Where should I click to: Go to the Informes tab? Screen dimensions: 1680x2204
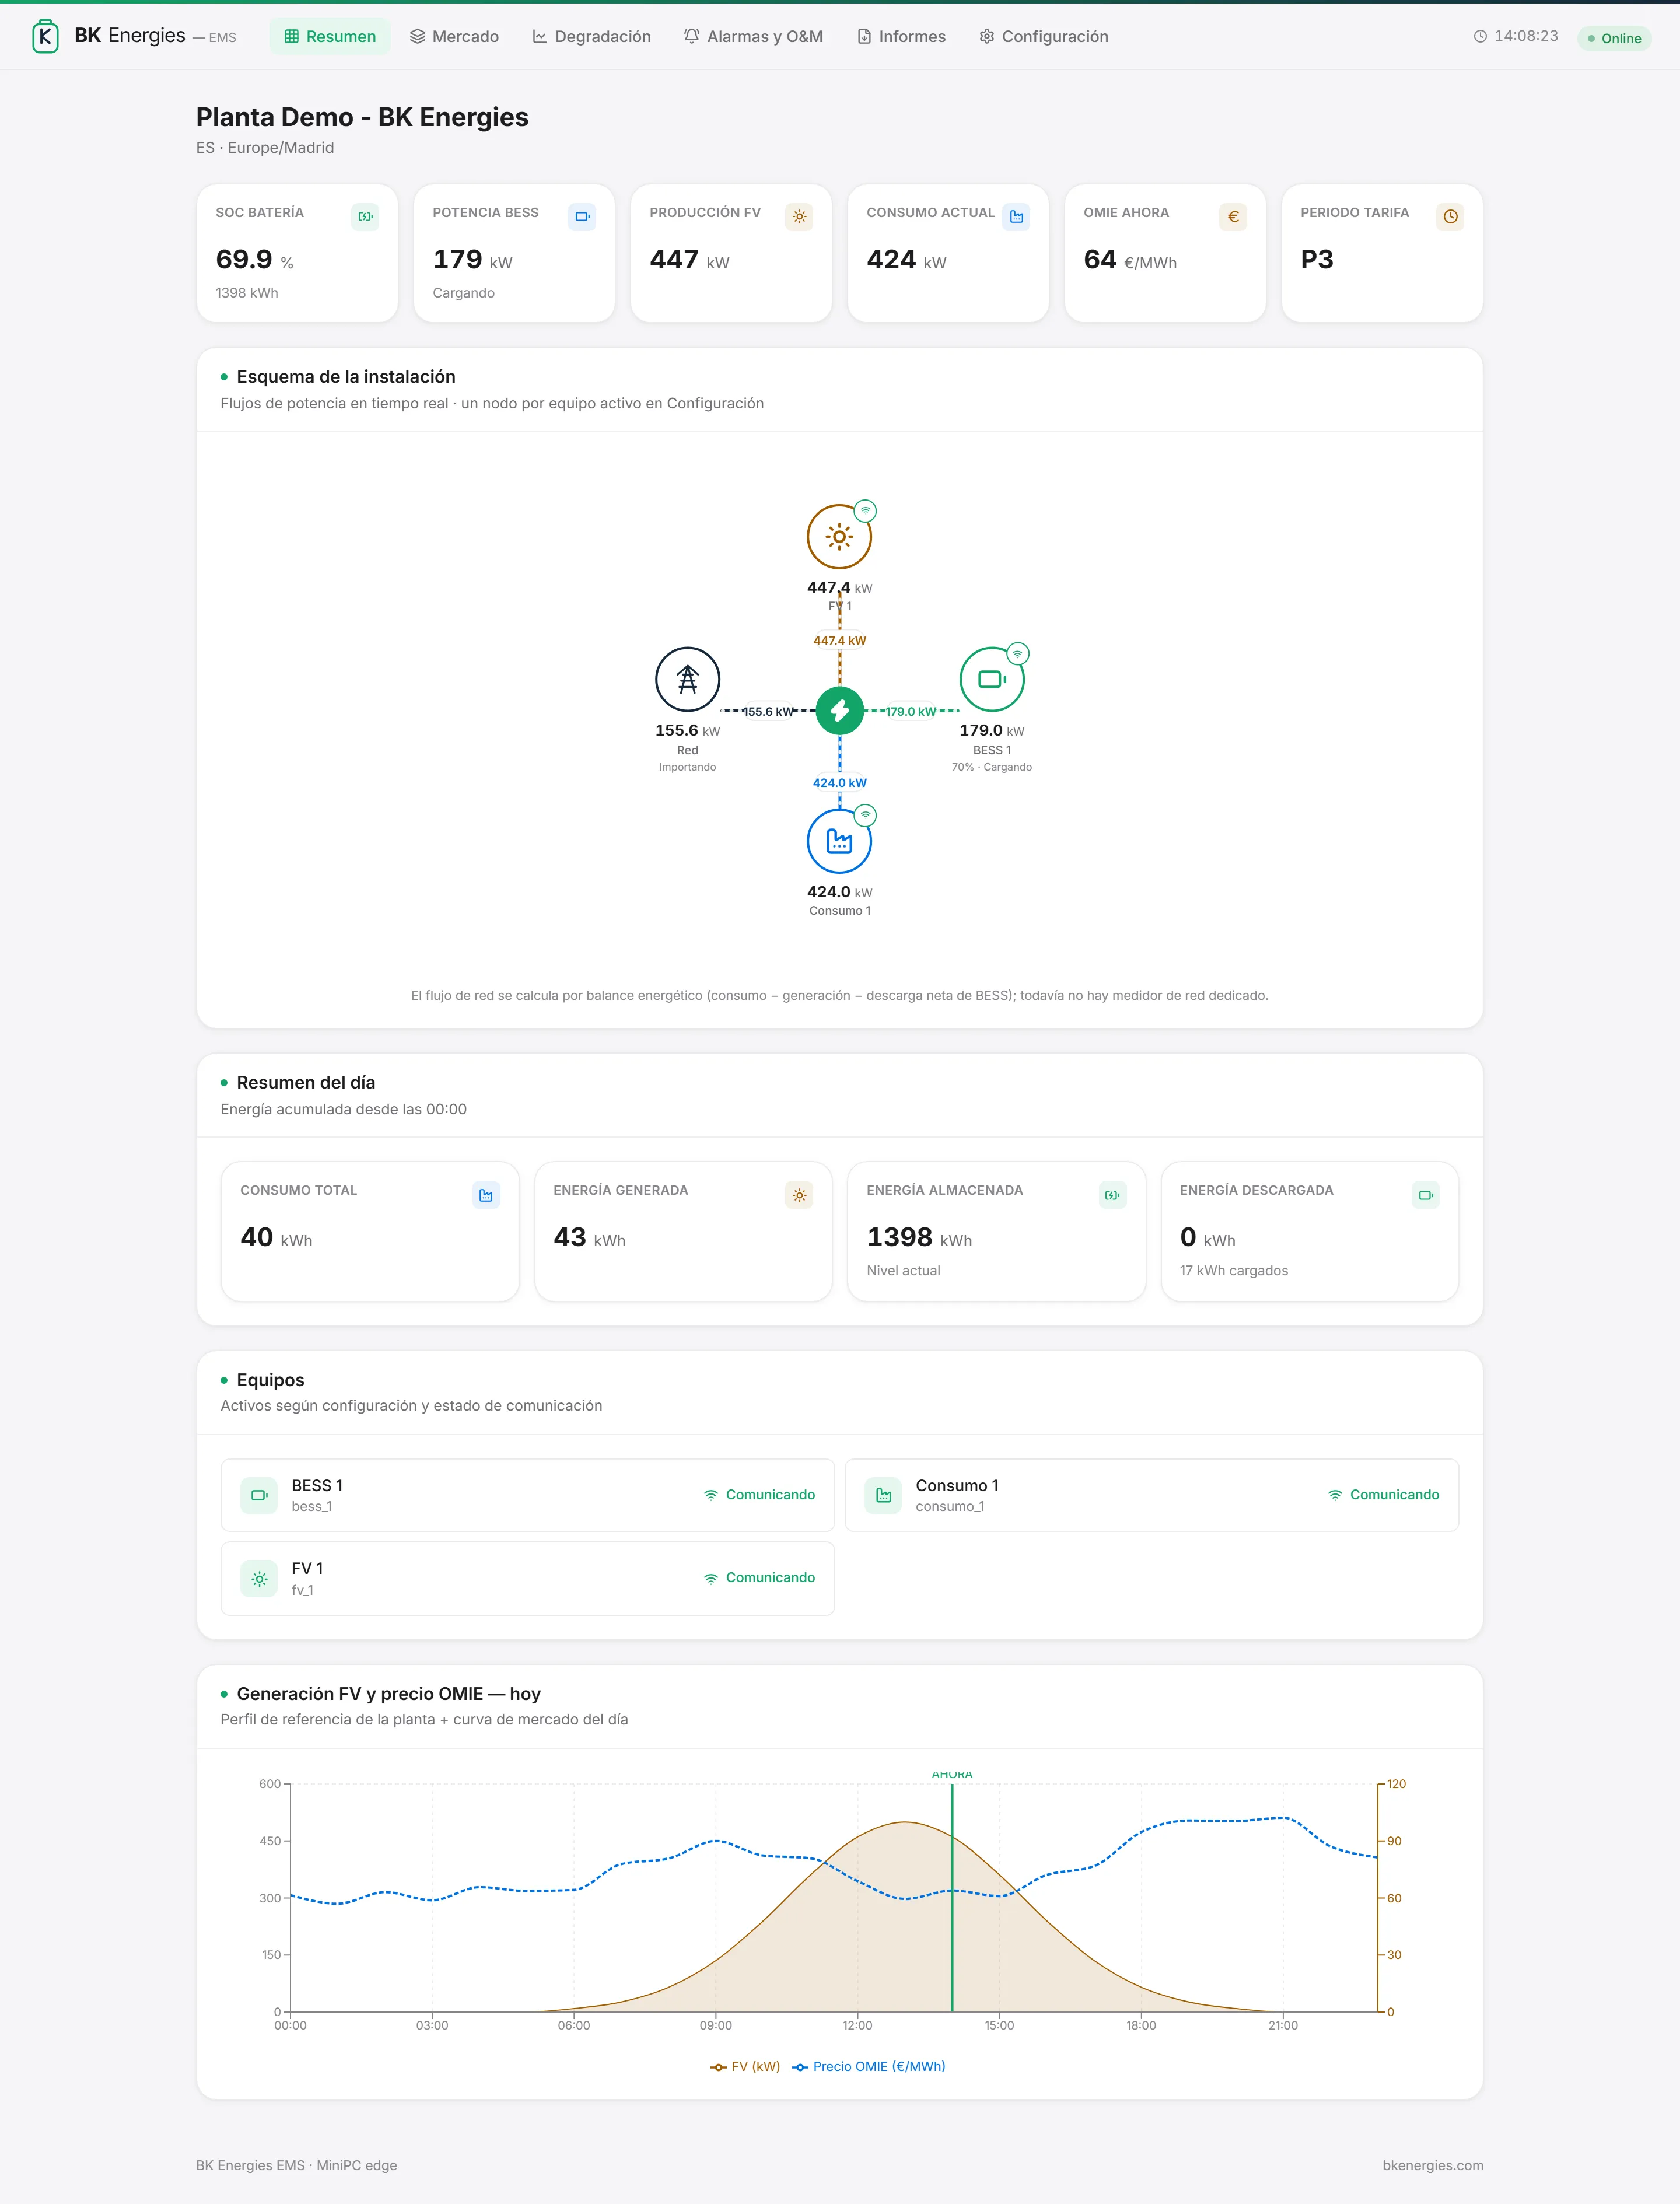pyautogui.click(x=901, y=36)
